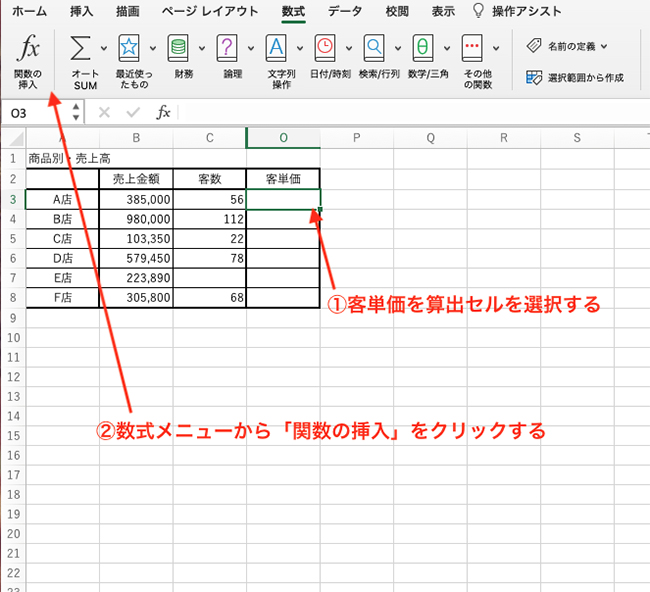650x592 pixels.
Task: Select row 9 header
Action: click(x=13, y=318)
